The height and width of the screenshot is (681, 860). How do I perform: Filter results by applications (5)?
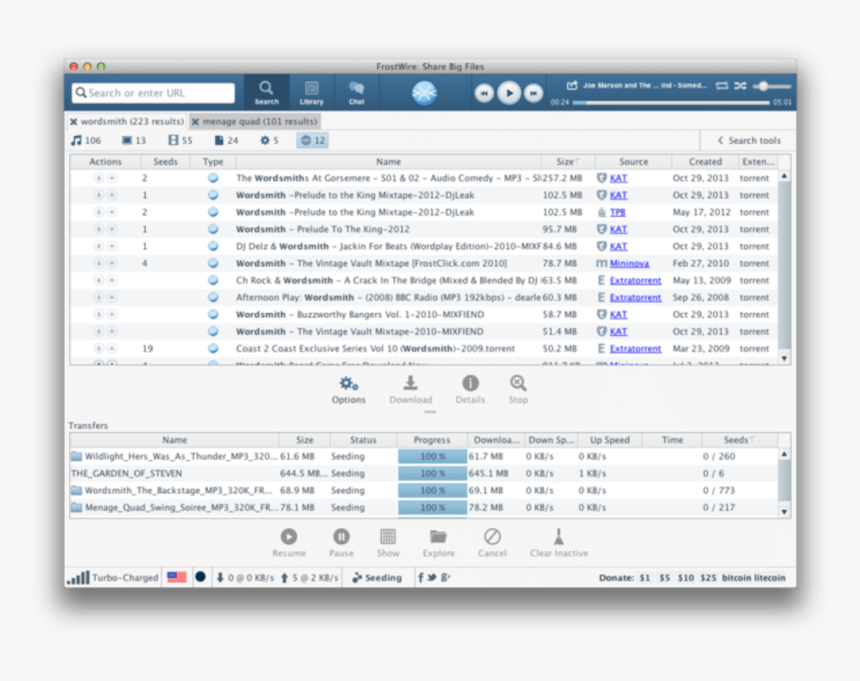(269, 140)
